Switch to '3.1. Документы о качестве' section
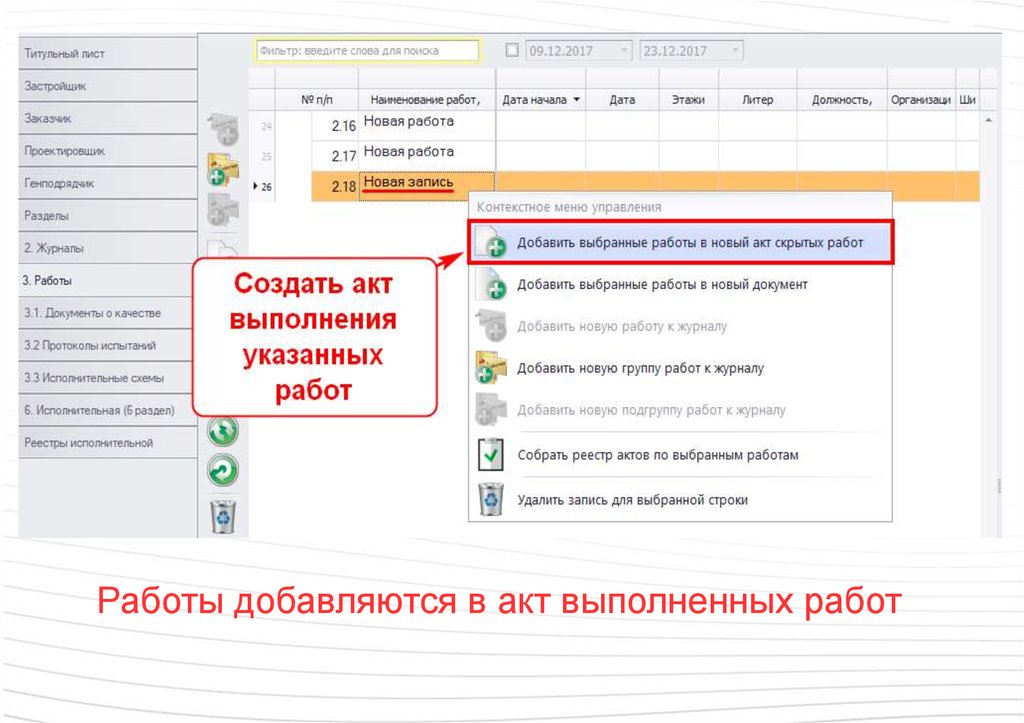This screenshot has width=1024, height=723. pyautogui.click(x=98, y=313)
